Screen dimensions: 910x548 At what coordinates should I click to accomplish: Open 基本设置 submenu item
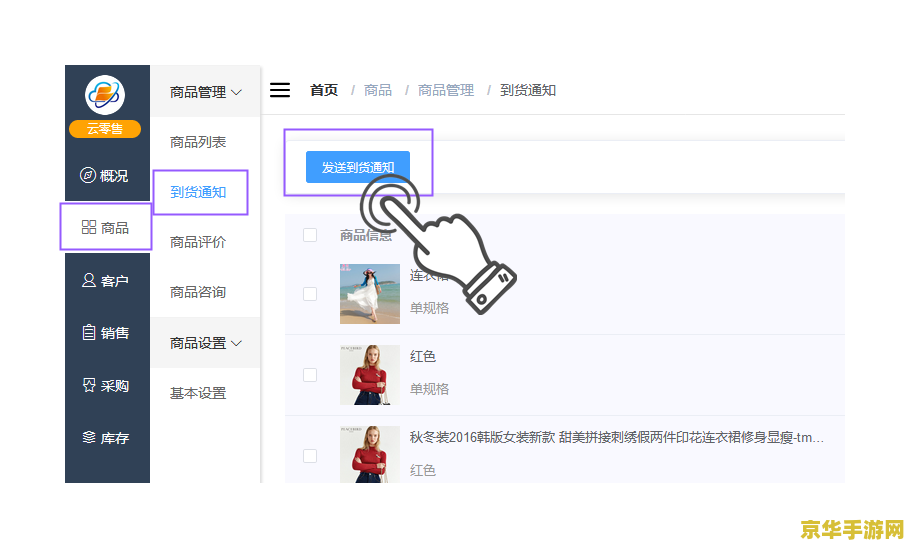tap(198, 393)
